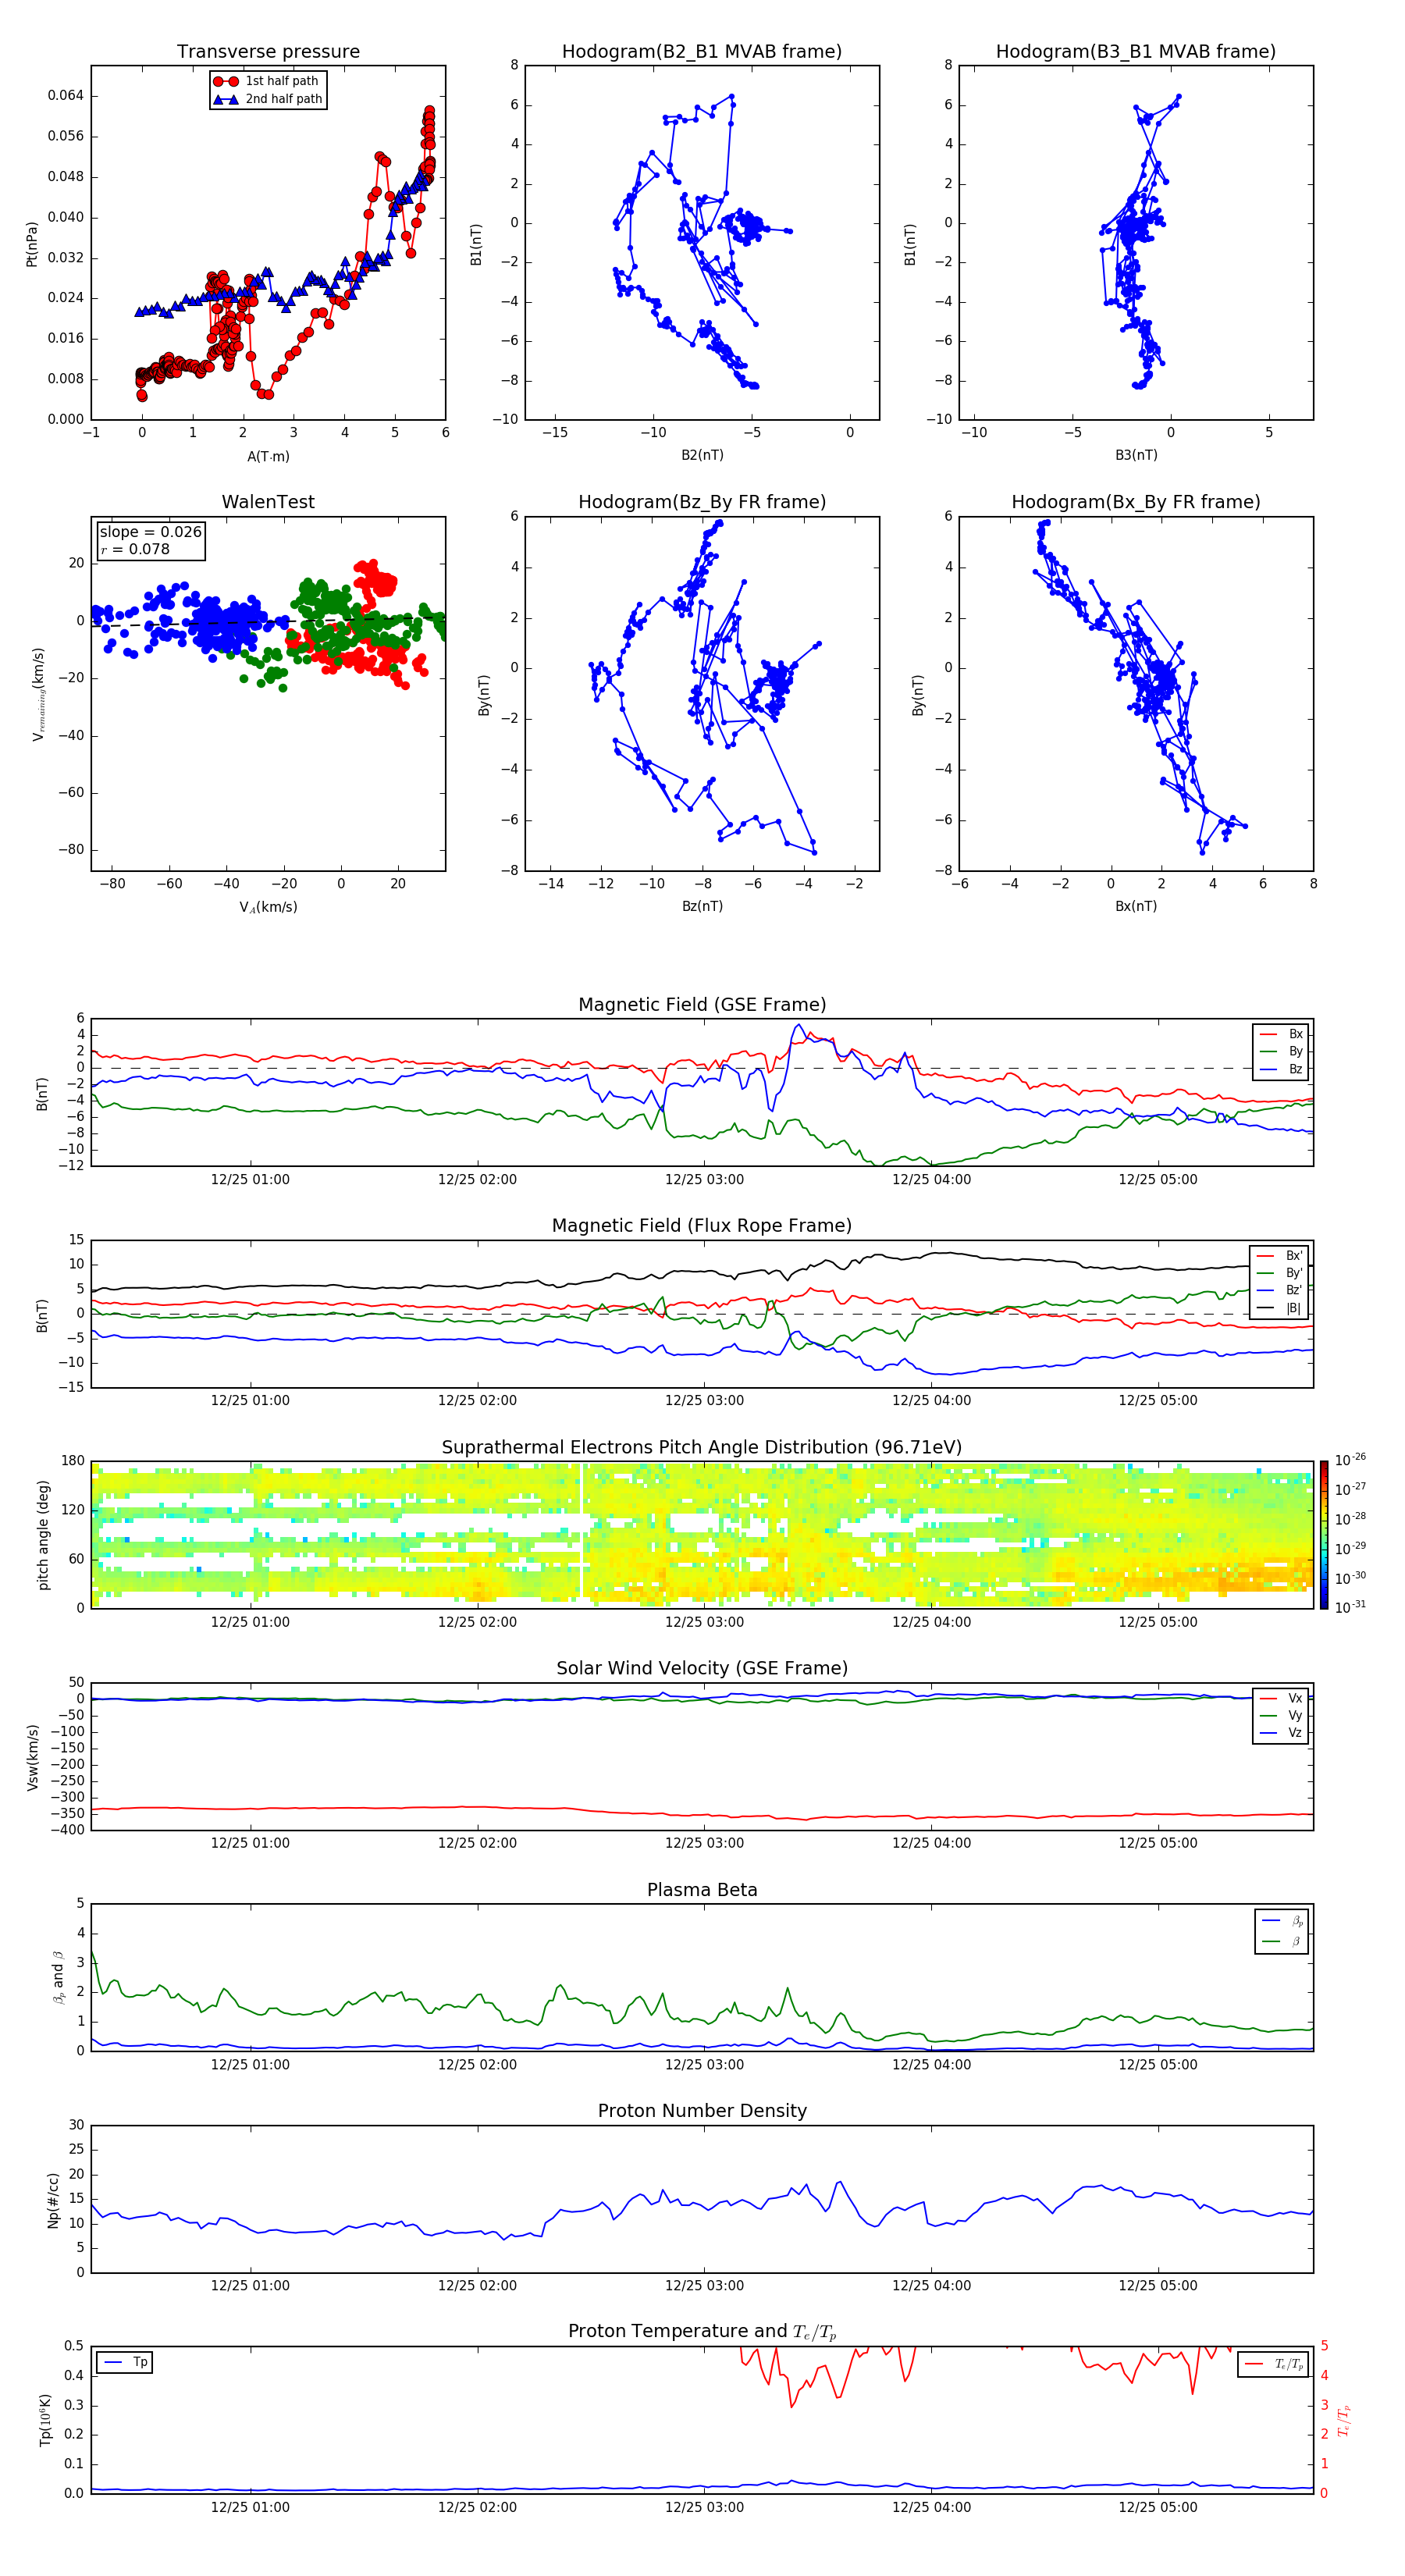Viewport: 1405px width, 2576px height.
Task: Click the "r = 0.078" annotation
Action: pyautogui.click(x=135, y=550)
